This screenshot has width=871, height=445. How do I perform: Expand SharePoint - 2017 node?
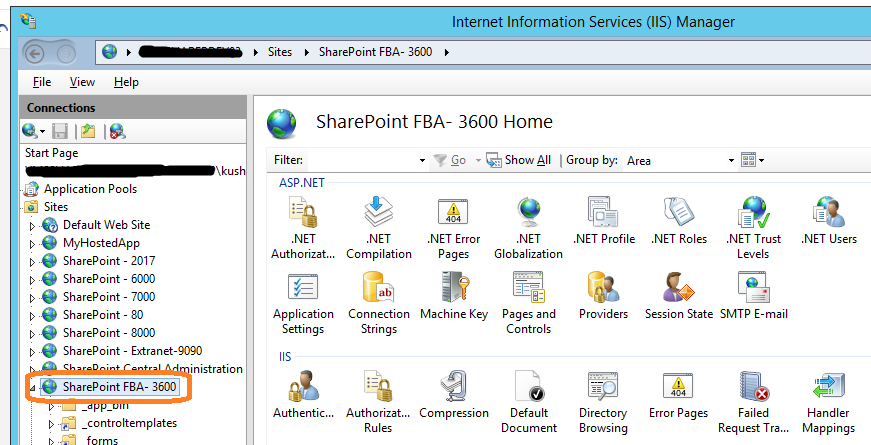[32, 262]
